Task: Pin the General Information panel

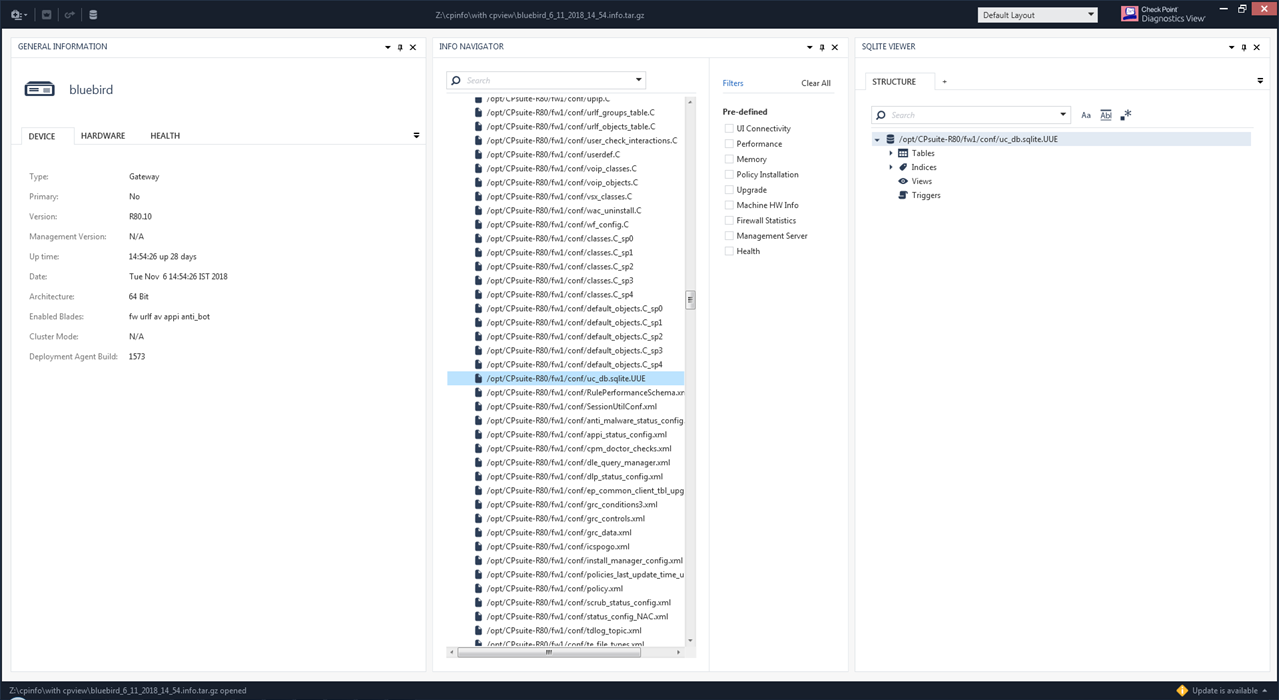Action: 400,47
